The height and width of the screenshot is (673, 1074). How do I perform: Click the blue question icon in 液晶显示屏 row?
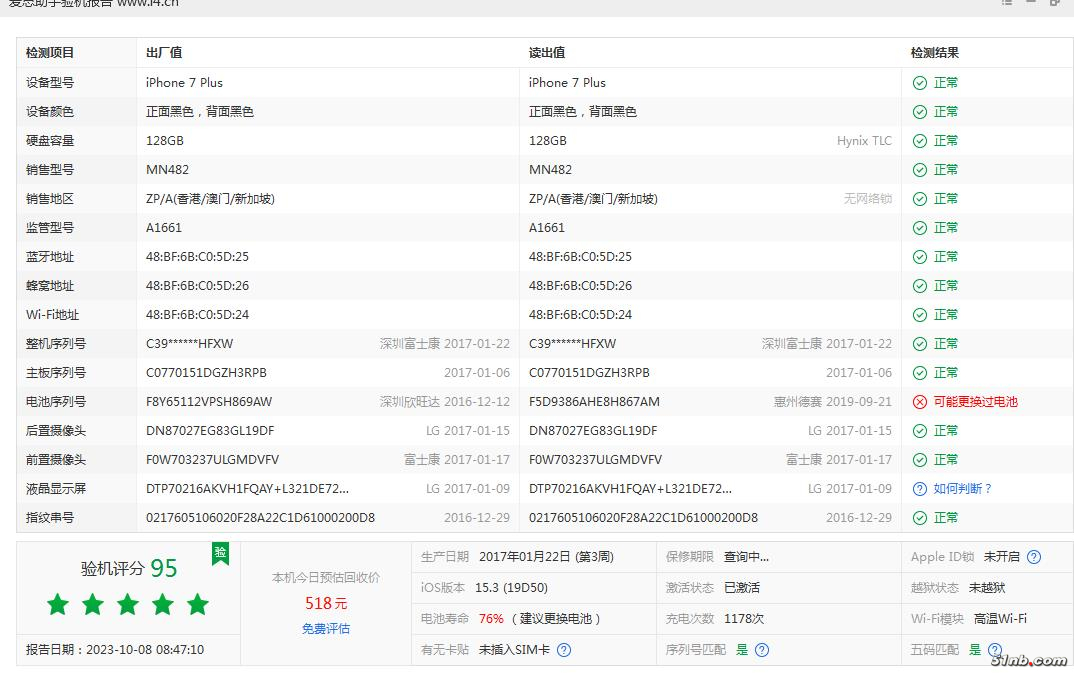point(920,489)
